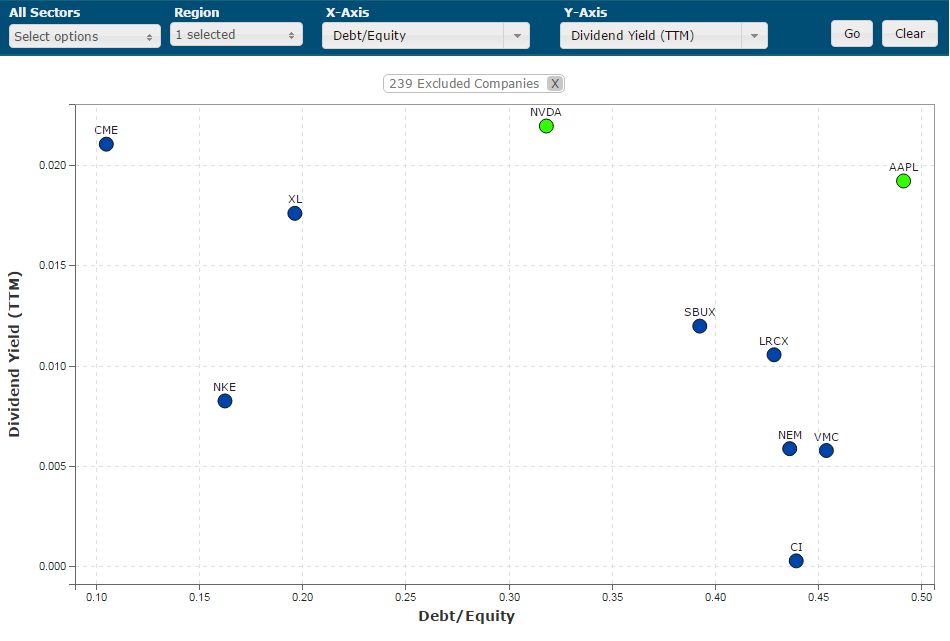Select the NKE data point
Screen dimensions: 950x641
[225, 401]
